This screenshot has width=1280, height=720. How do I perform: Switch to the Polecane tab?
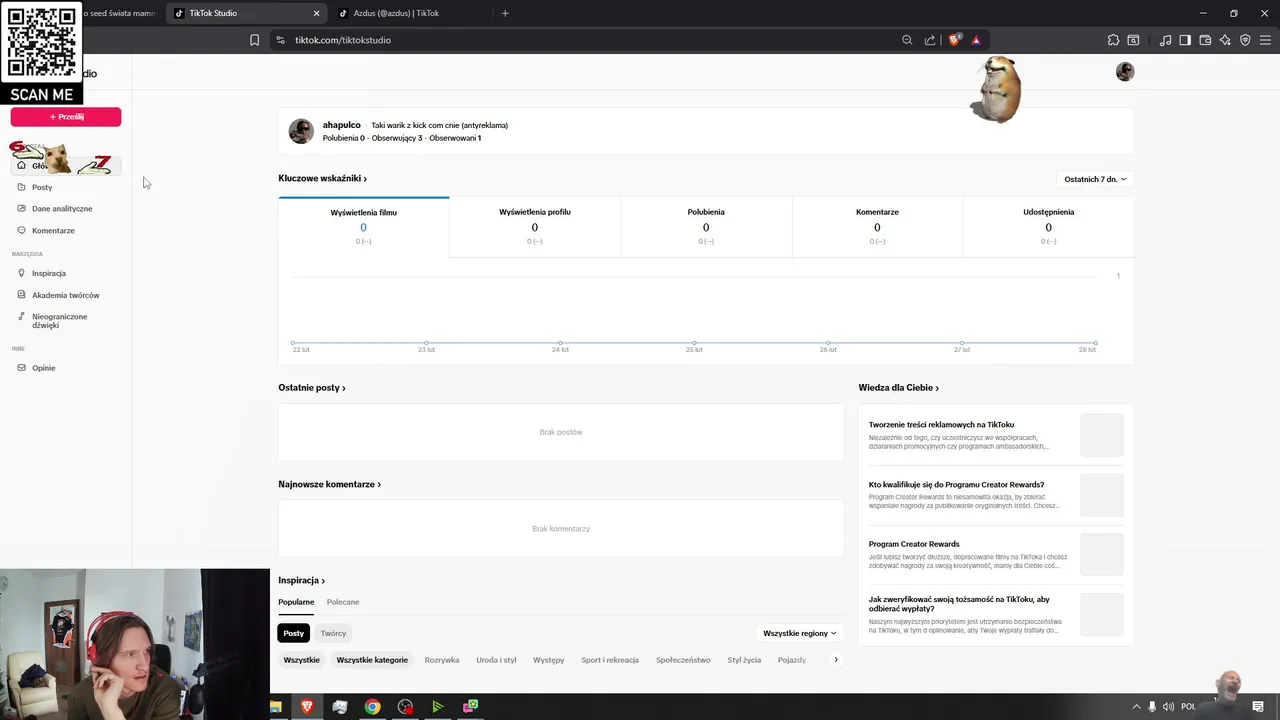(343, 602)
